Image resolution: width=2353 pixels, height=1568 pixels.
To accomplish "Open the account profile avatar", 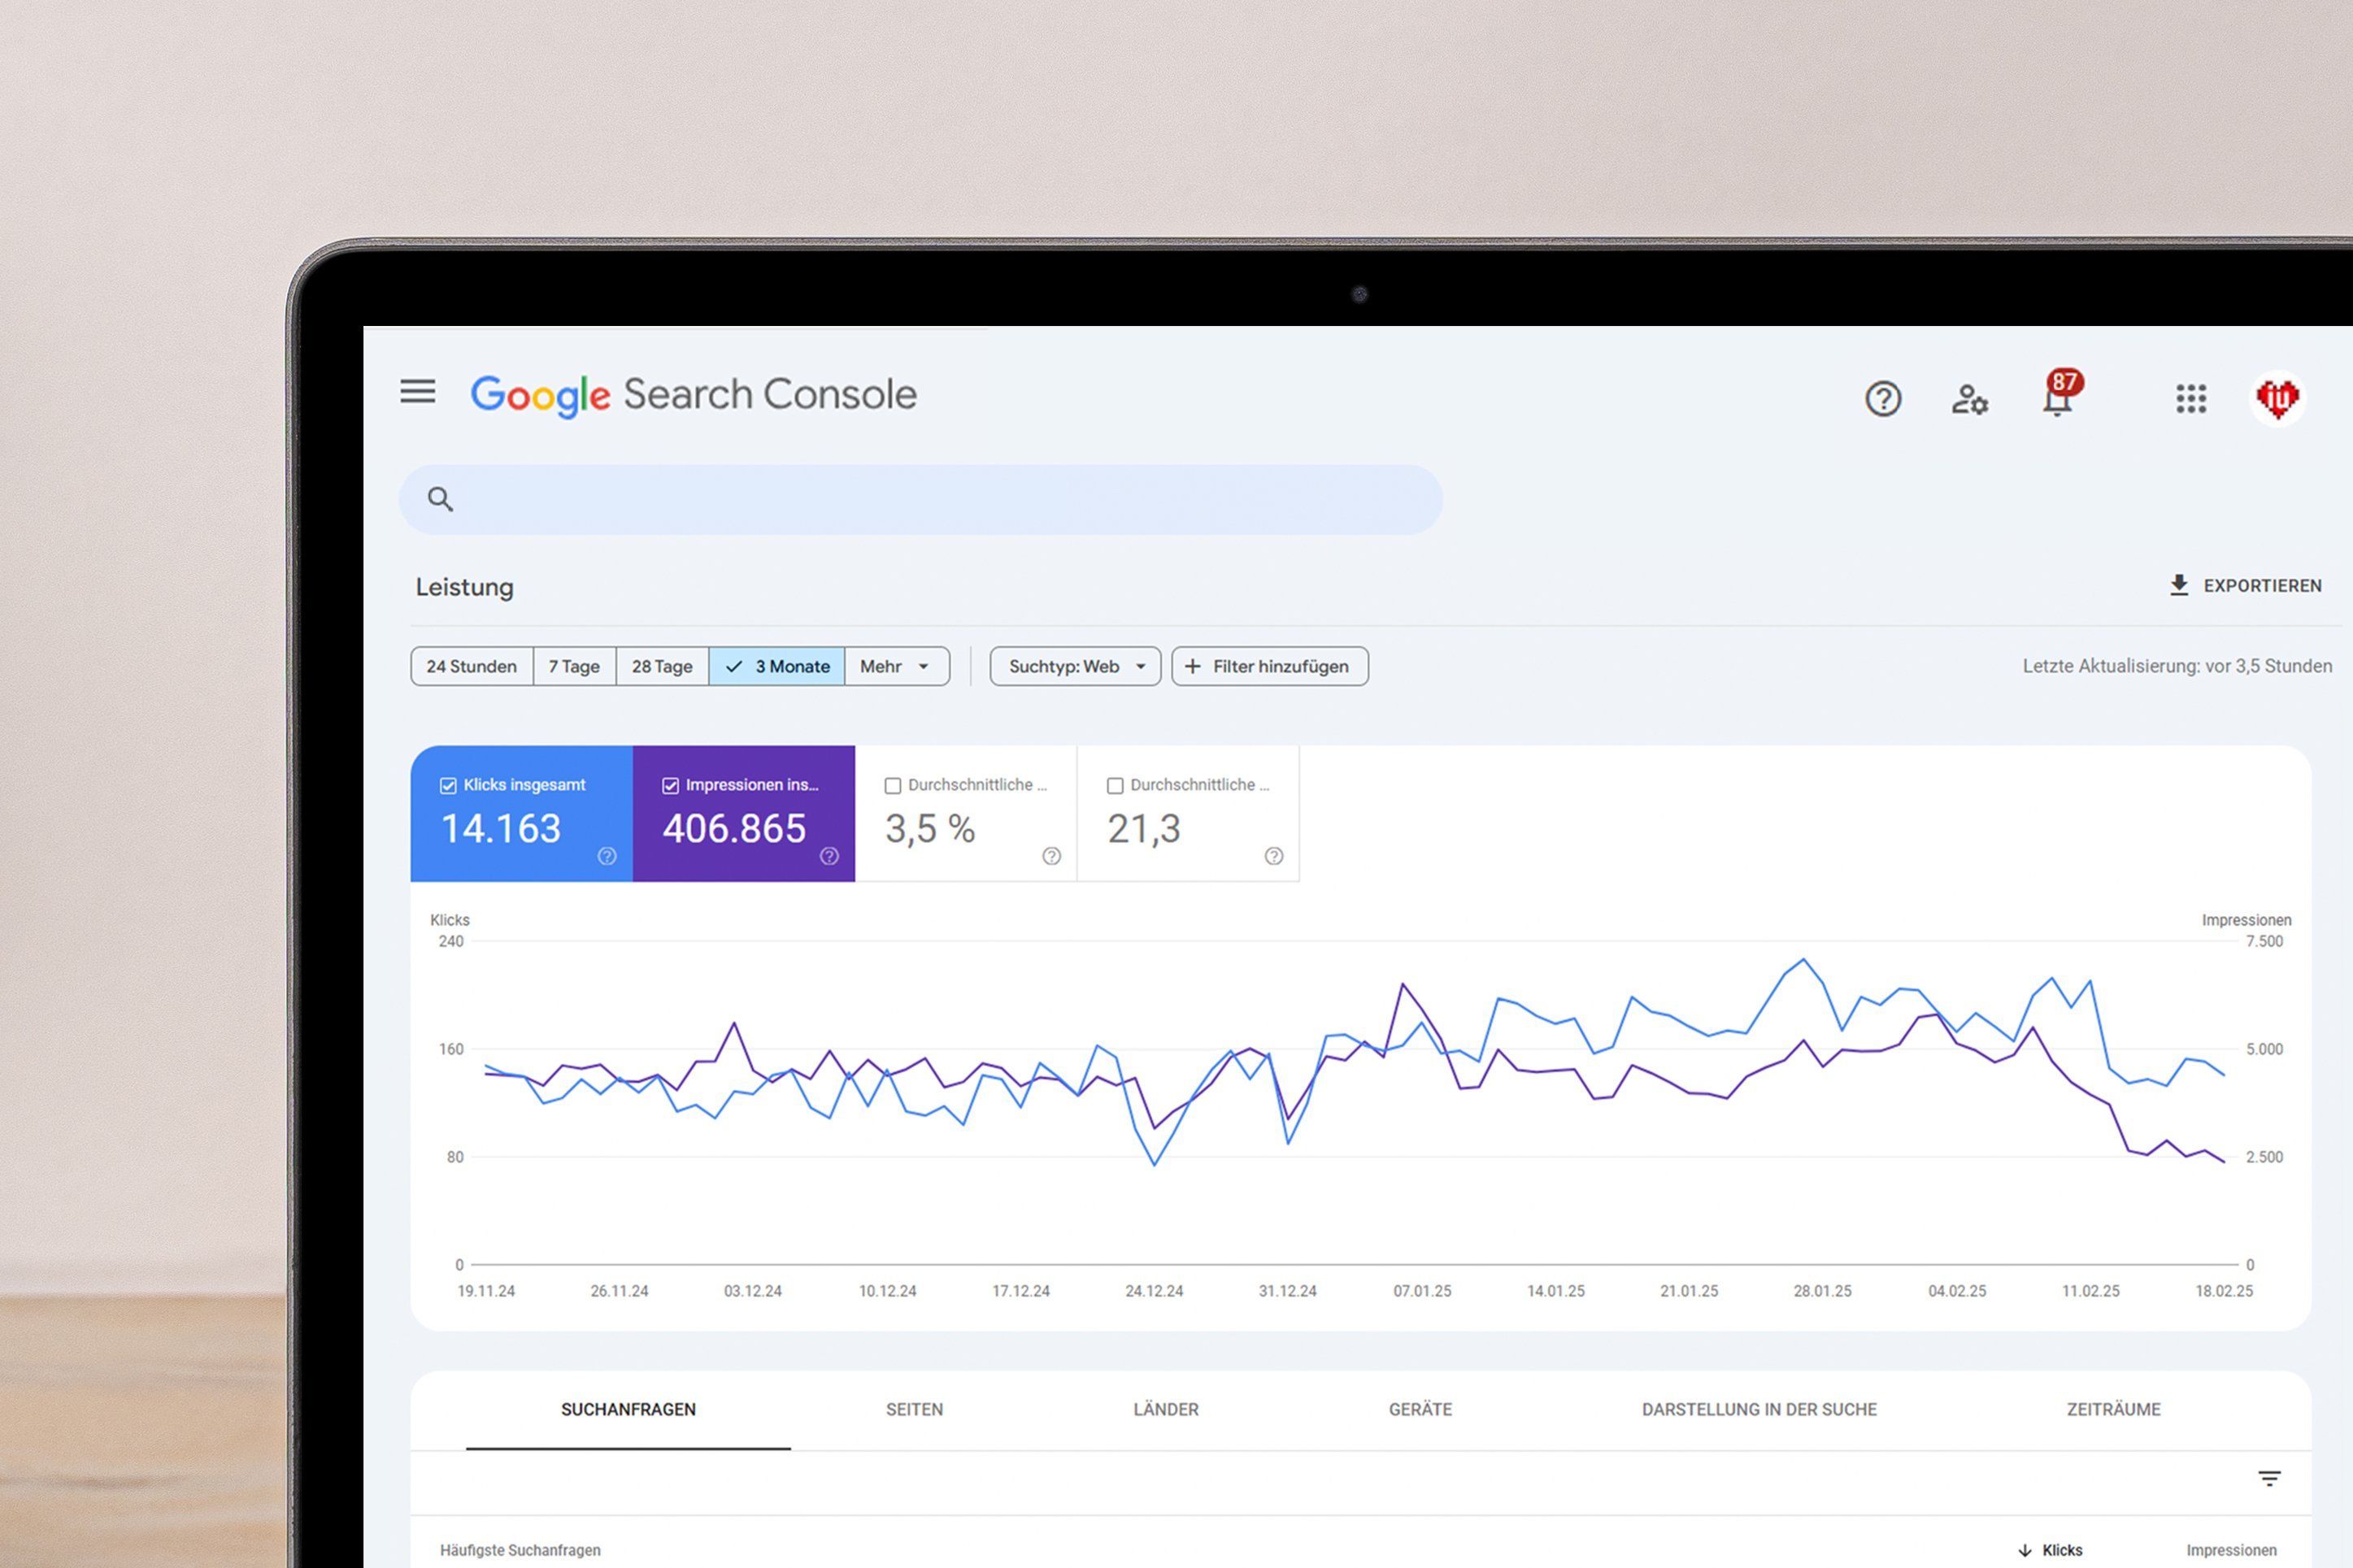I will click(x=2277, y=399).
